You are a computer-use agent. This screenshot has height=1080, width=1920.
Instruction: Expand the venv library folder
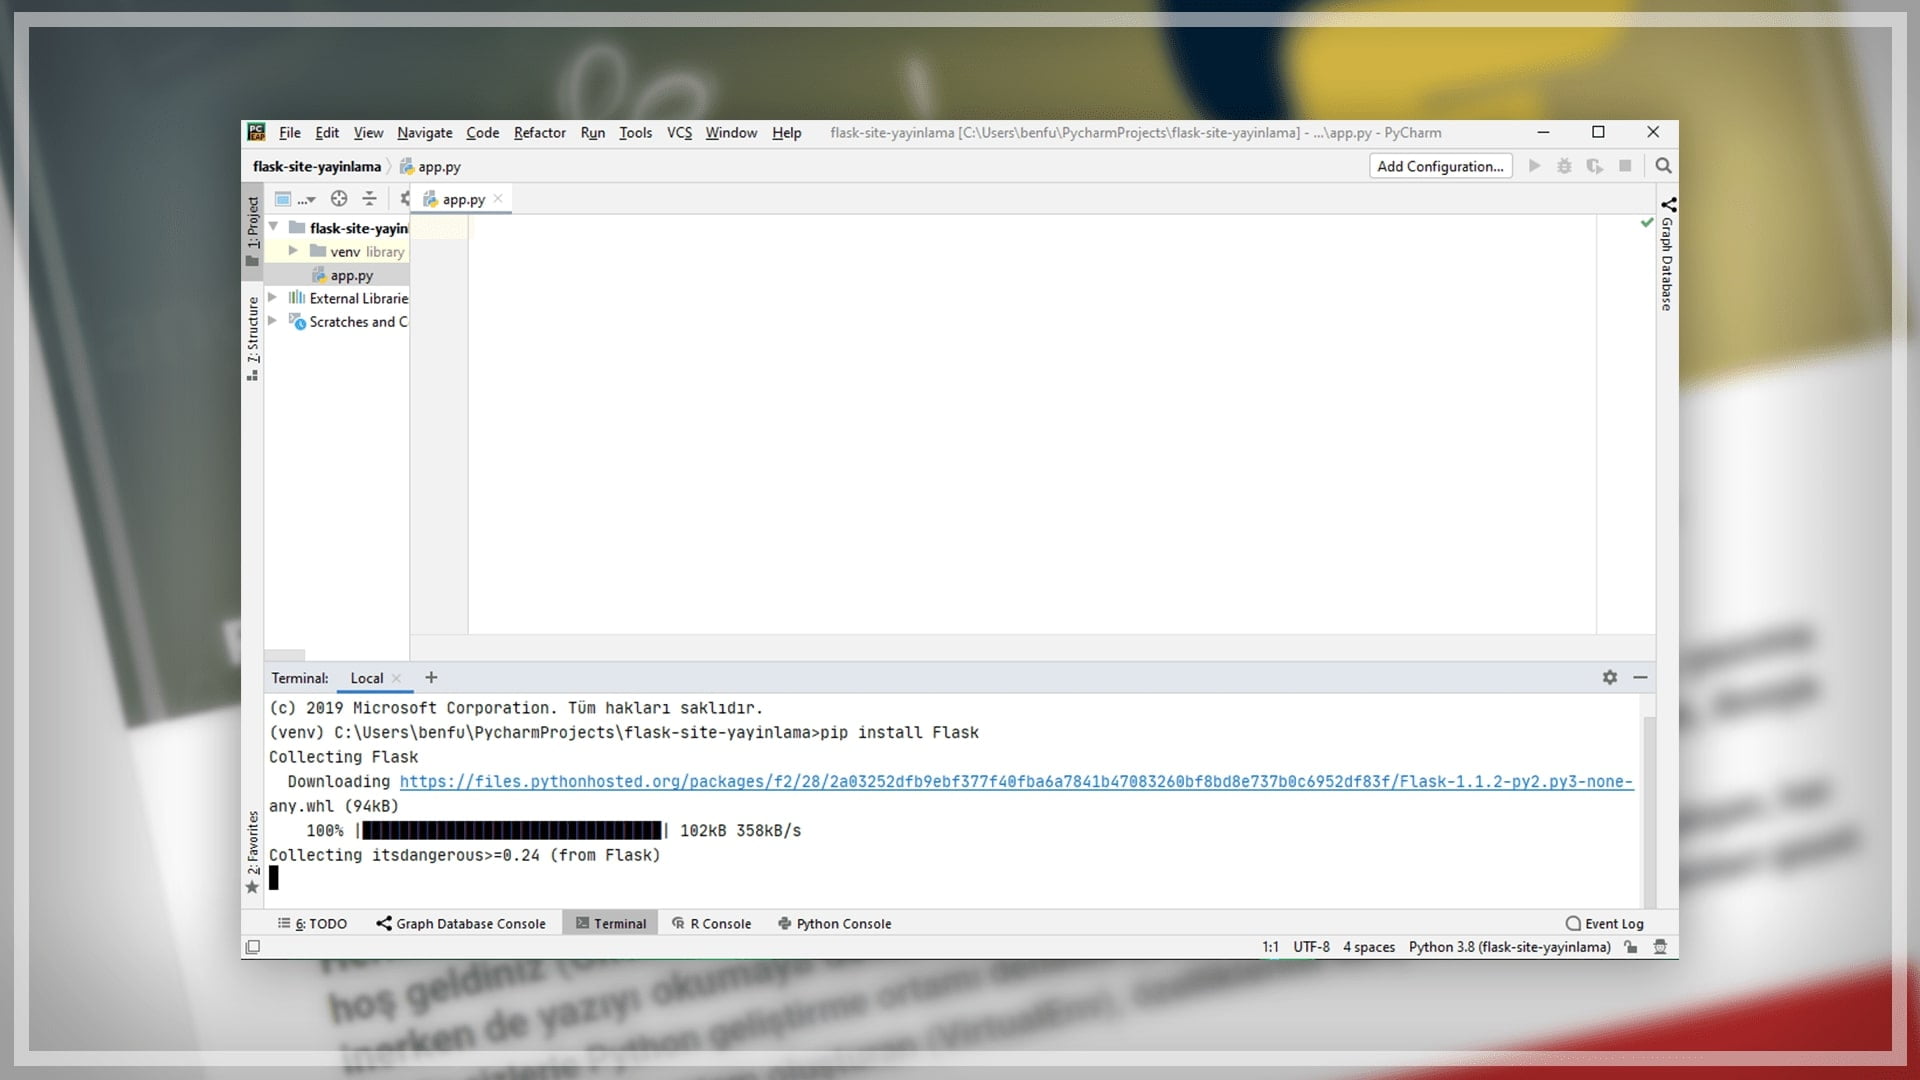click(293, 251)
